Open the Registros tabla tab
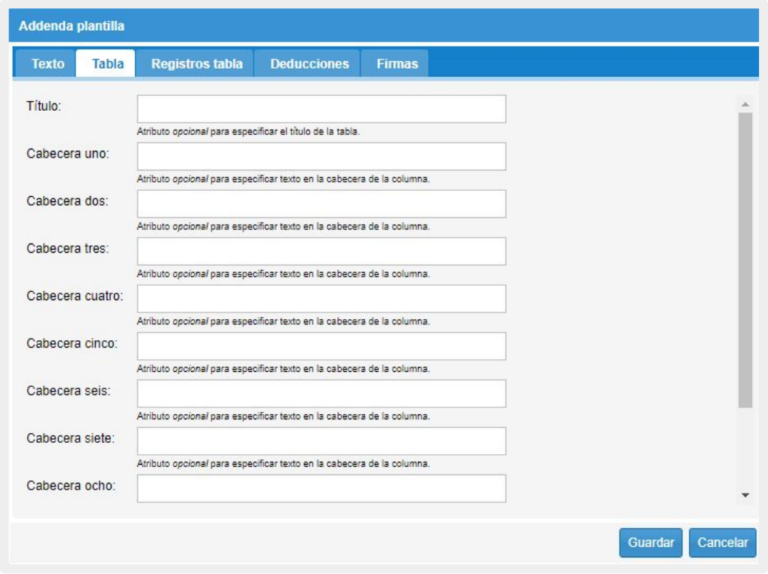Screen dimensions: 768x574 [x=196, y=64]
